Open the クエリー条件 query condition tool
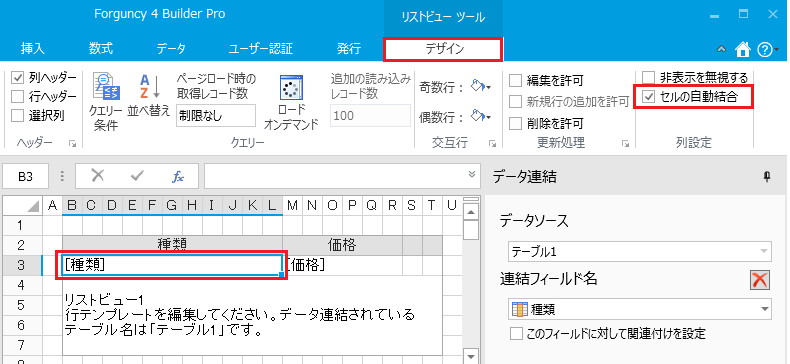Screen dimensions: 790x364 click(106, 101)
